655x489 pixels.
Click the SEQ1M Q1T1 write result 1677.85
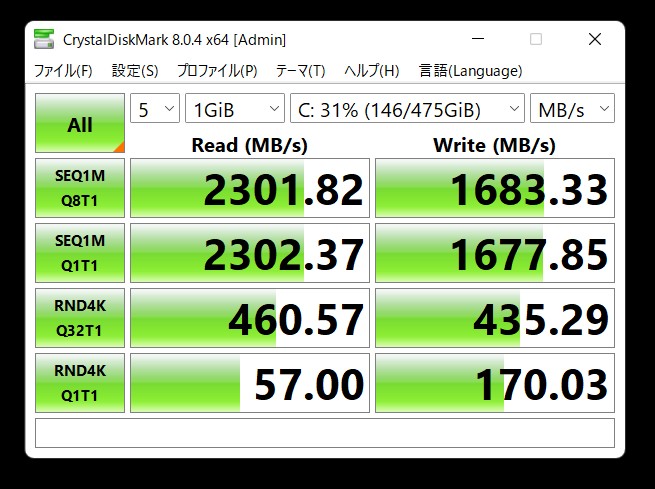point(495,253)
